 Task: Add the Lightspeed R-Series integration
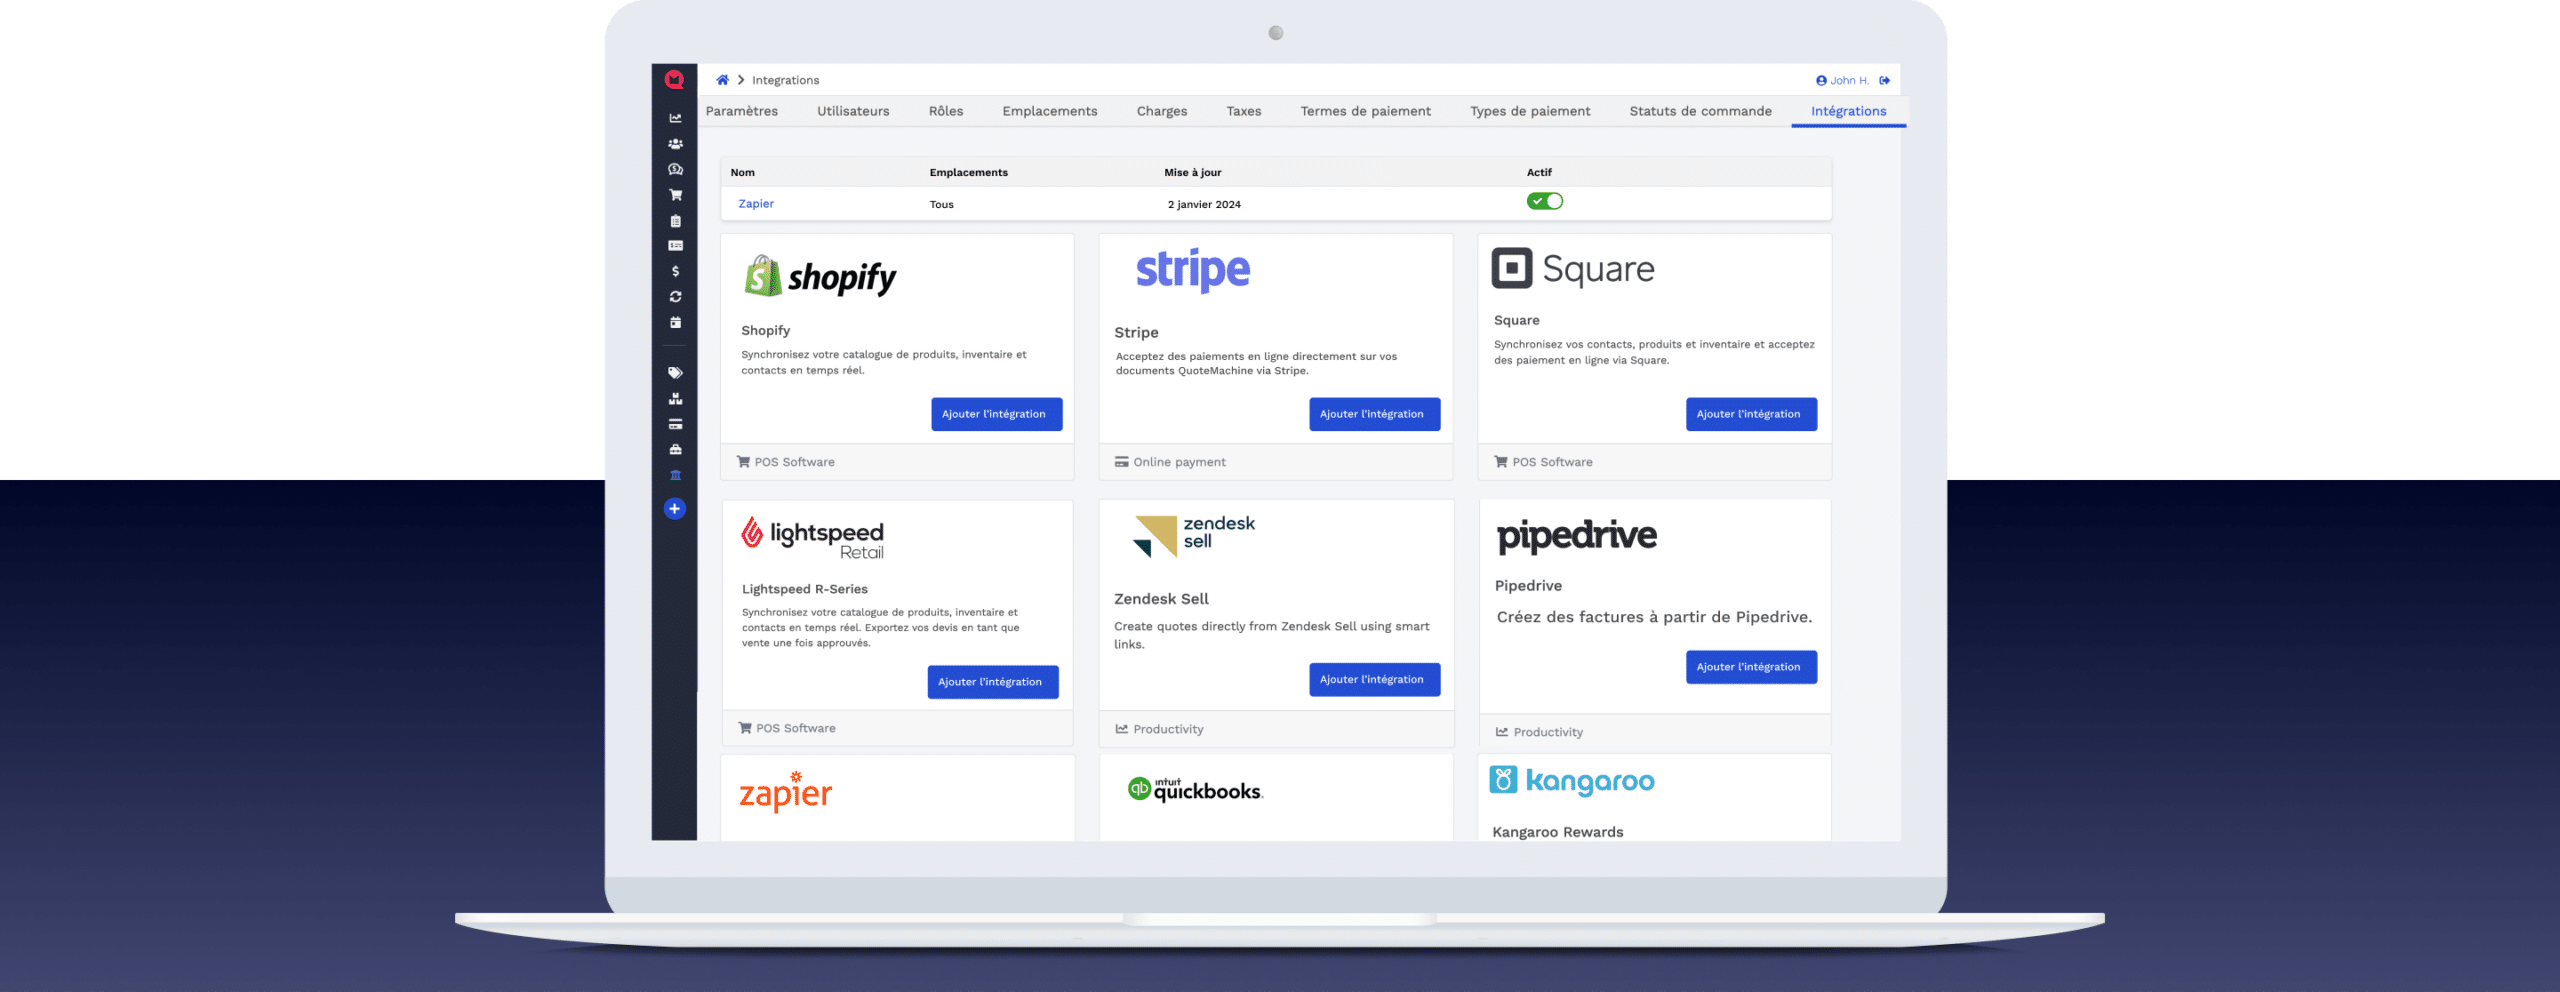click(992, 682)
